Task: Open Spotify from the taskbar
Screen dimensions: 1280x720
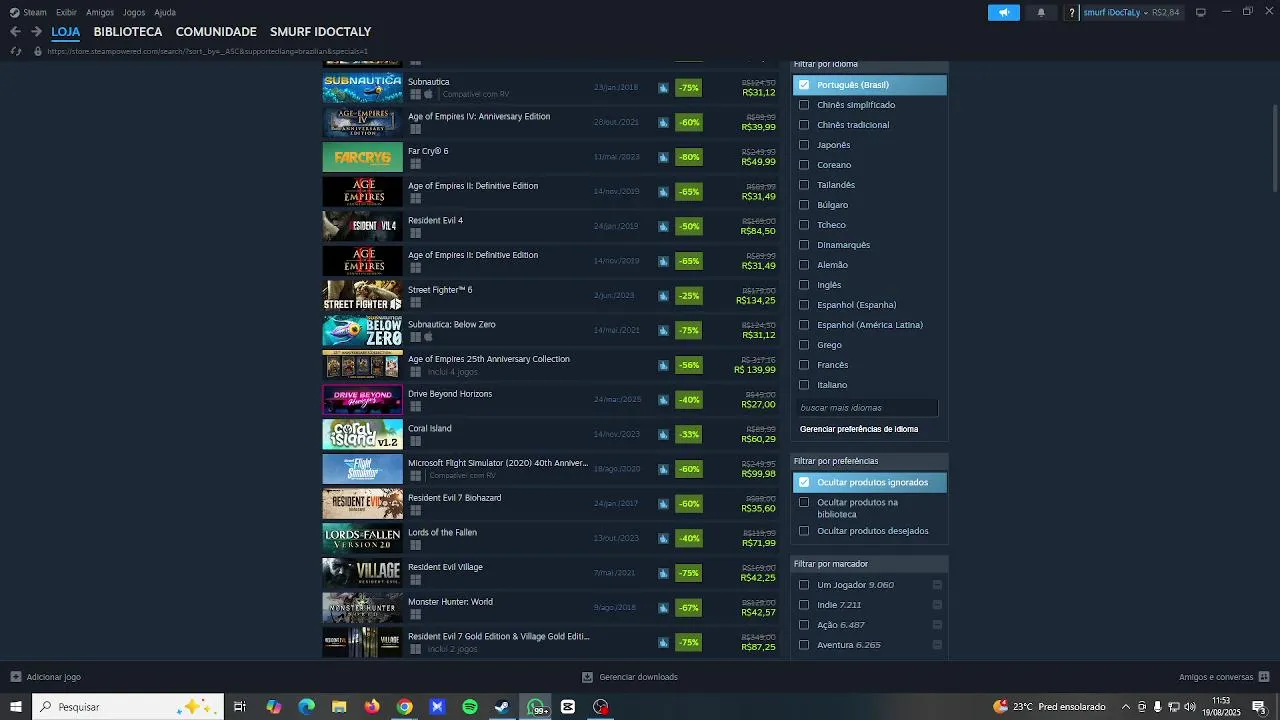Action: 469,707
